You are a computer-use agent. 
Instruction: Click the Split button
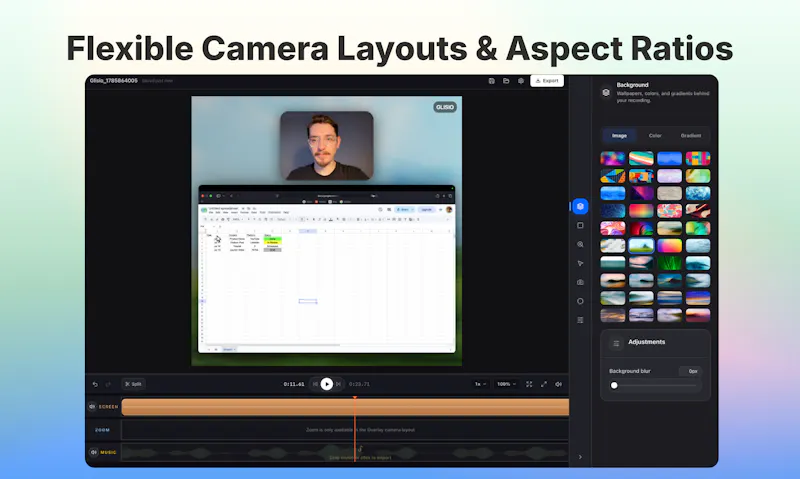click(133, 384)
